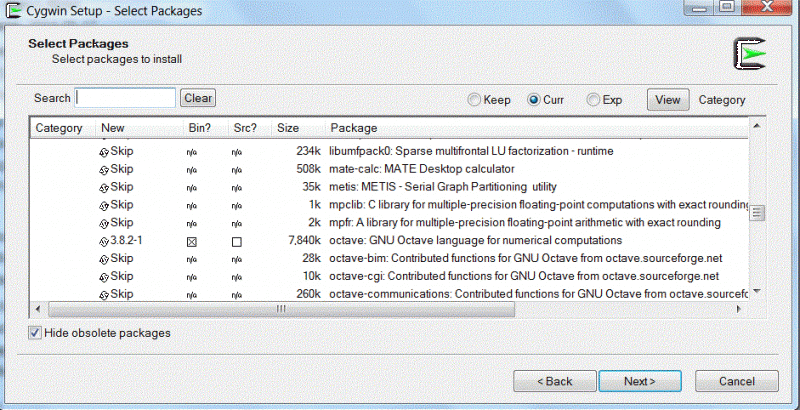Proceed with the Next button

point(640,381)
